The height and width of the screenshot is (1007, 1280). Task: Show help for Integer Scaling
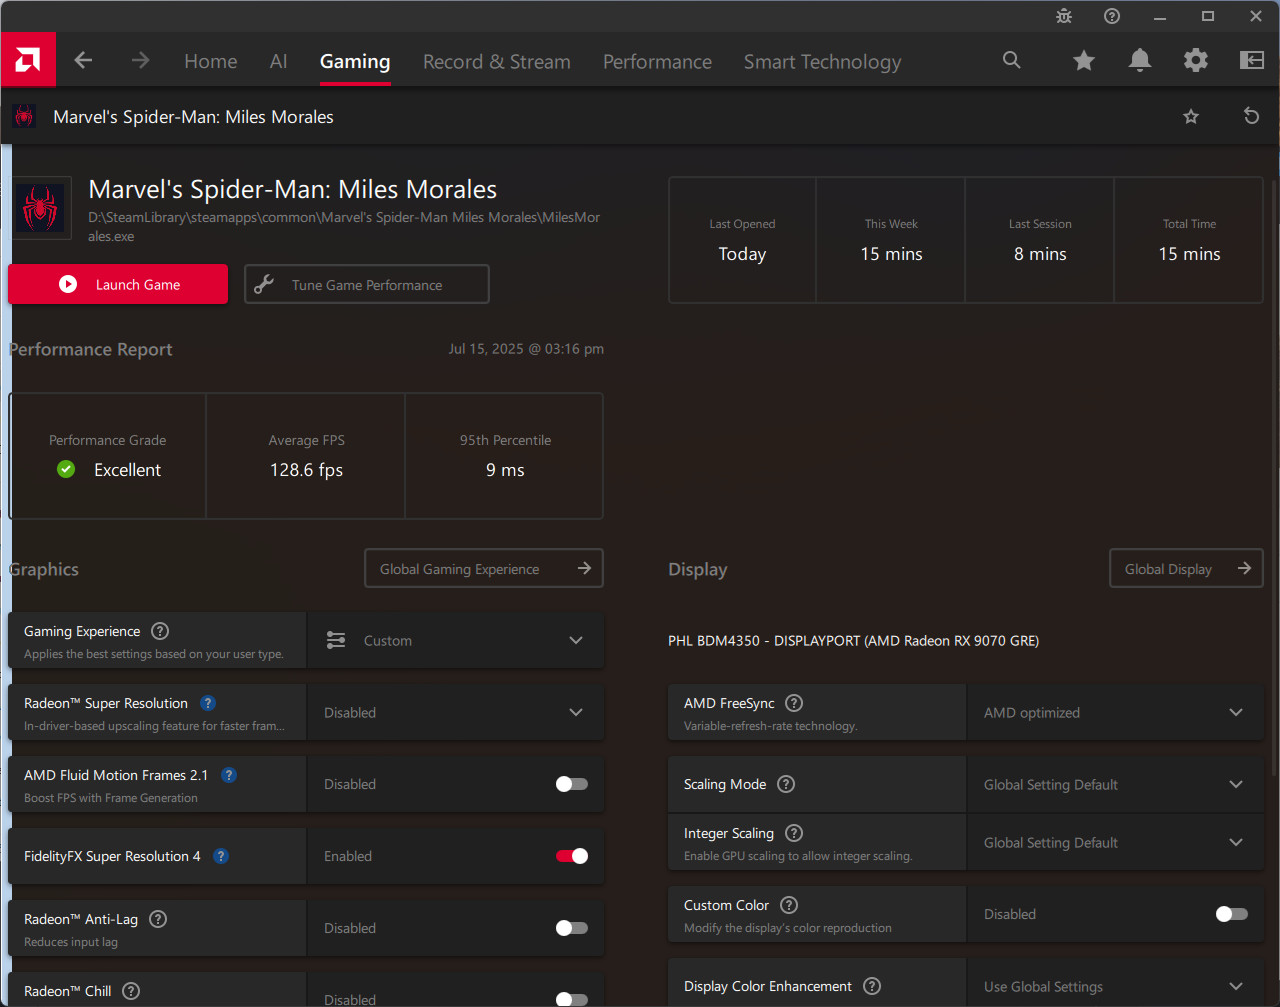click(794, 833)
